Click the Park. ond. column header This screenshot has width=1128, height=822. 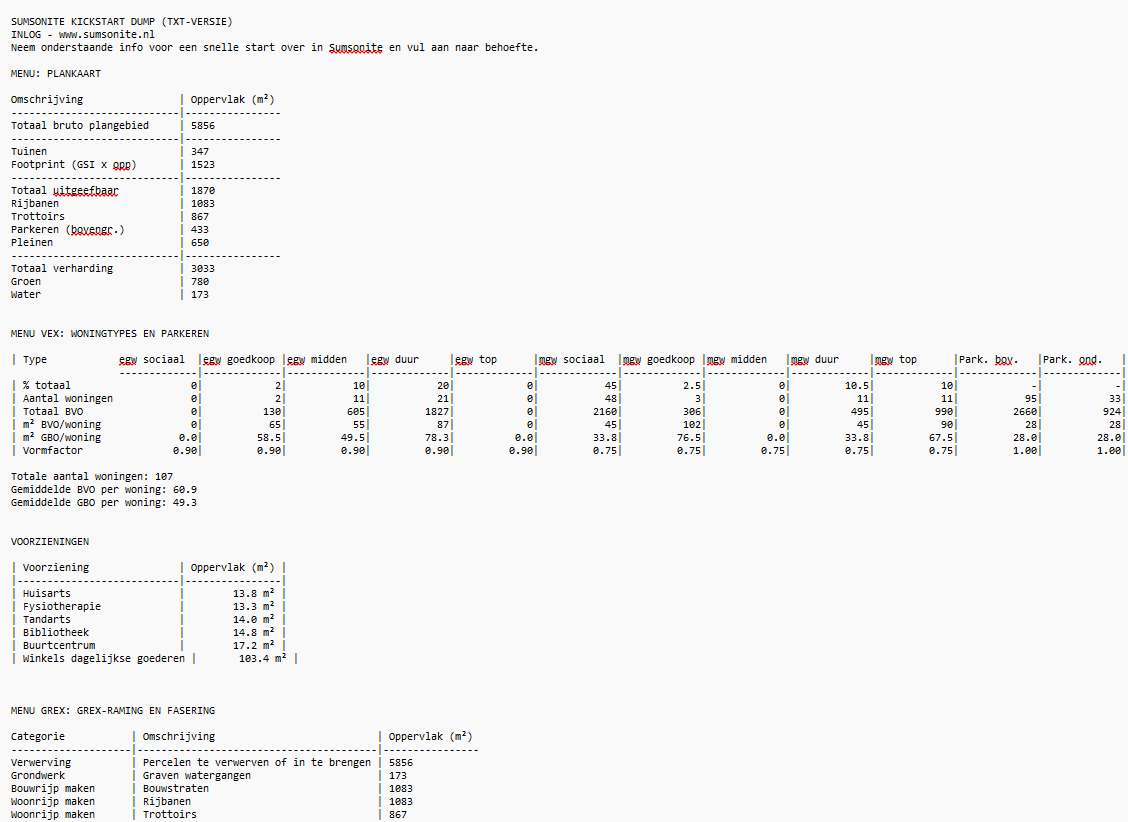[1073, 359]
